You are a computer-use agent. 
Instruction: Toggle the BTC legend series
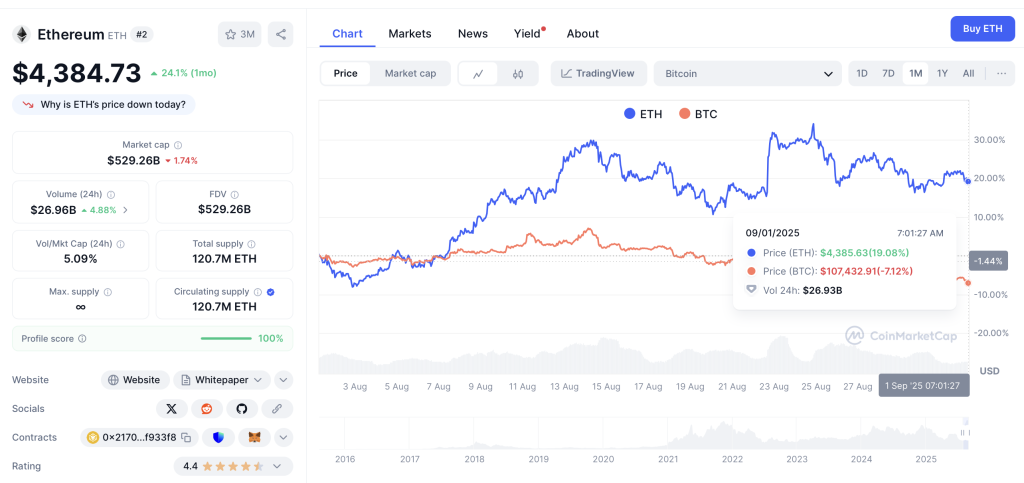pyautogui.click(x=698, y=114)
